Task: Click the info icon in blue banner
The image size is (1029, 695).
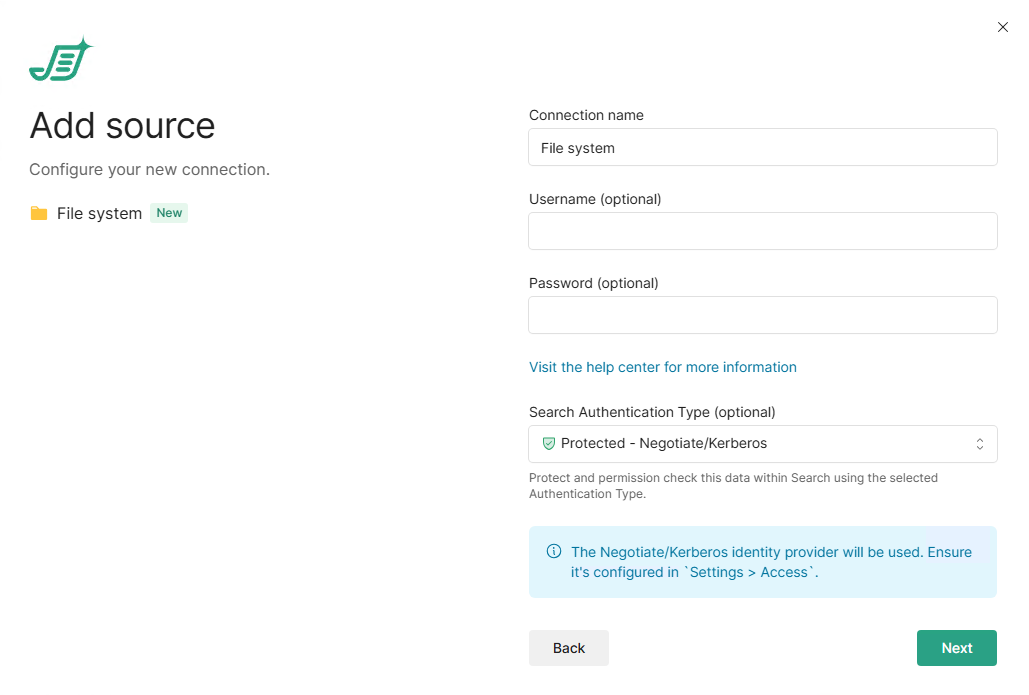Action: (554, 552)
